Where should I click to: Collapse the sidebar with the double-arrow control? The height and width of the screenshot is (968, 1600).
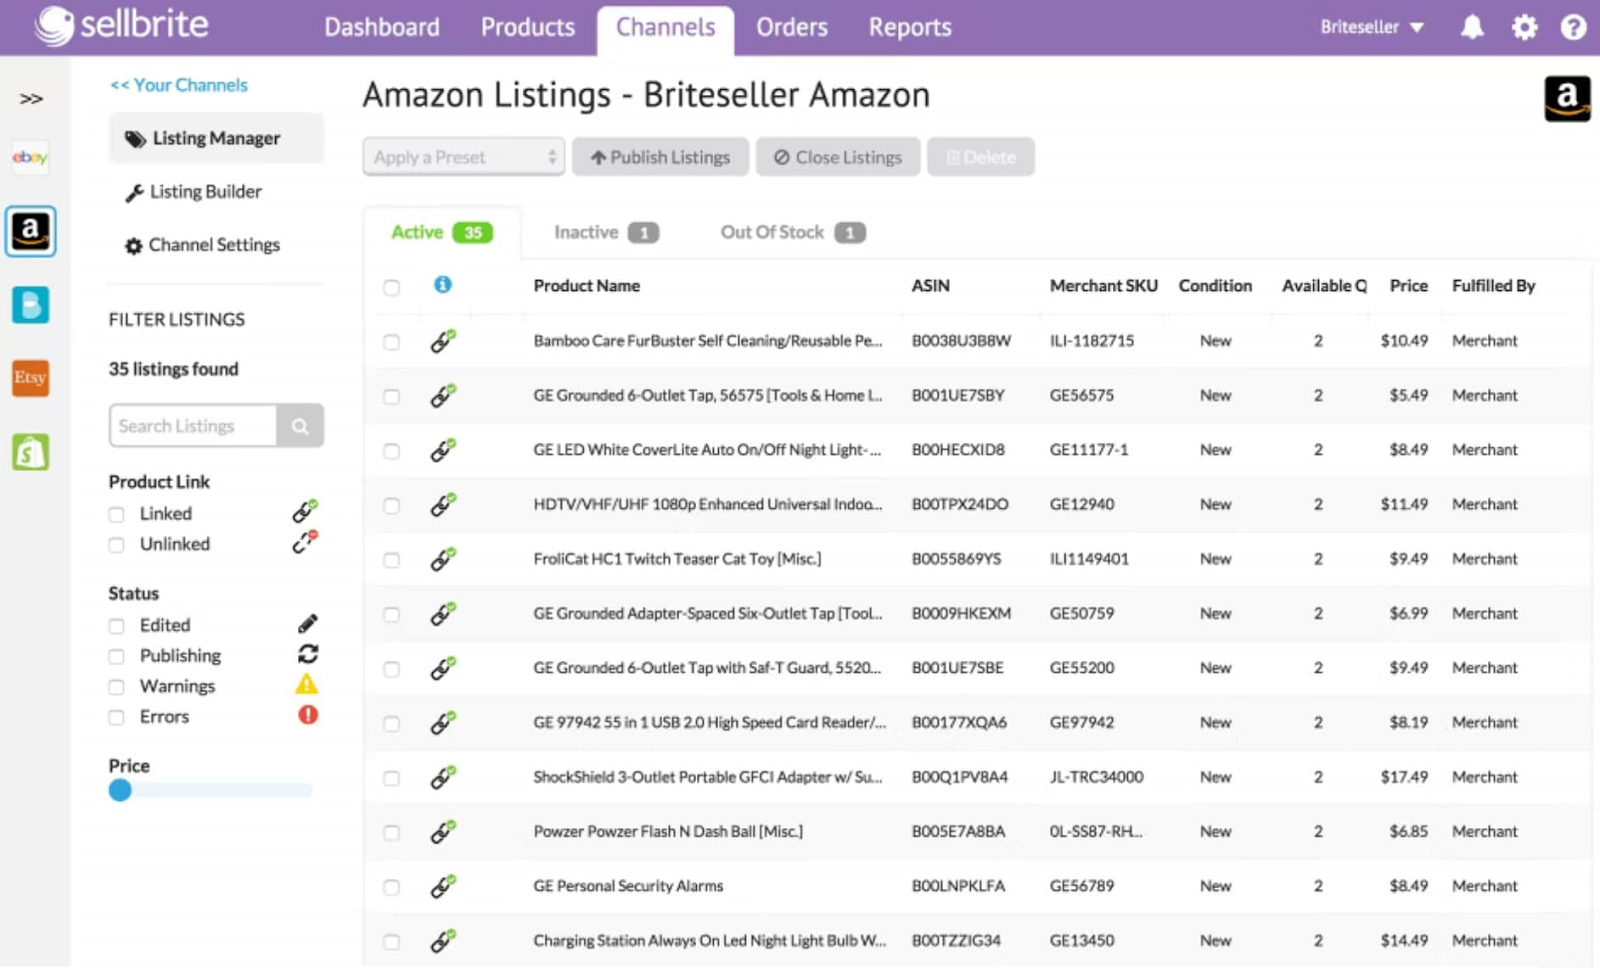click(32, 97)
